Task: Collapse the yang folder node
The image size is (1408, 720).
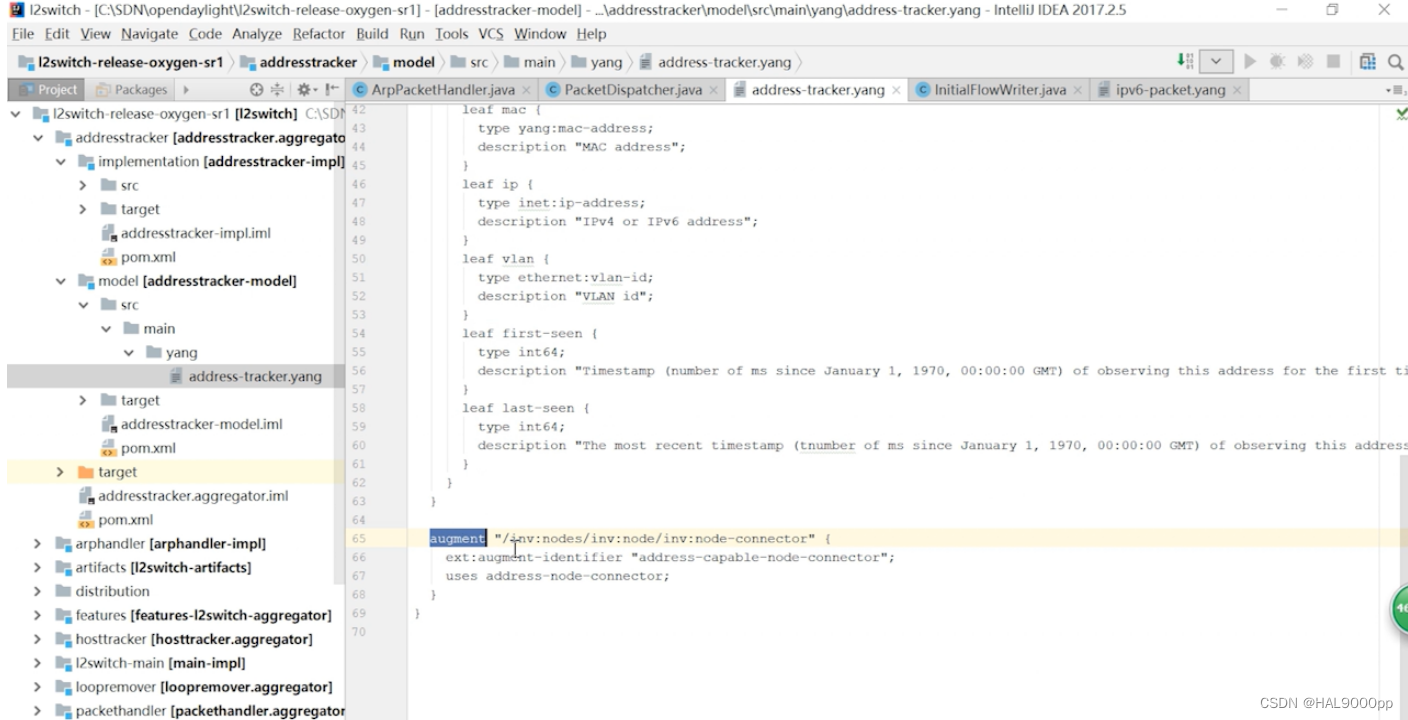Action: click(128, 353)
